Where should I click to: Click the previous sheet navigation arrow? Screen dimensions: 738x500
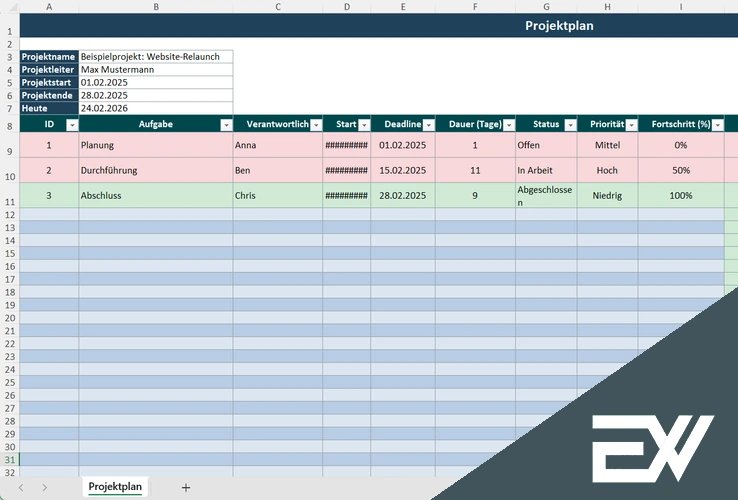point(21,488)
